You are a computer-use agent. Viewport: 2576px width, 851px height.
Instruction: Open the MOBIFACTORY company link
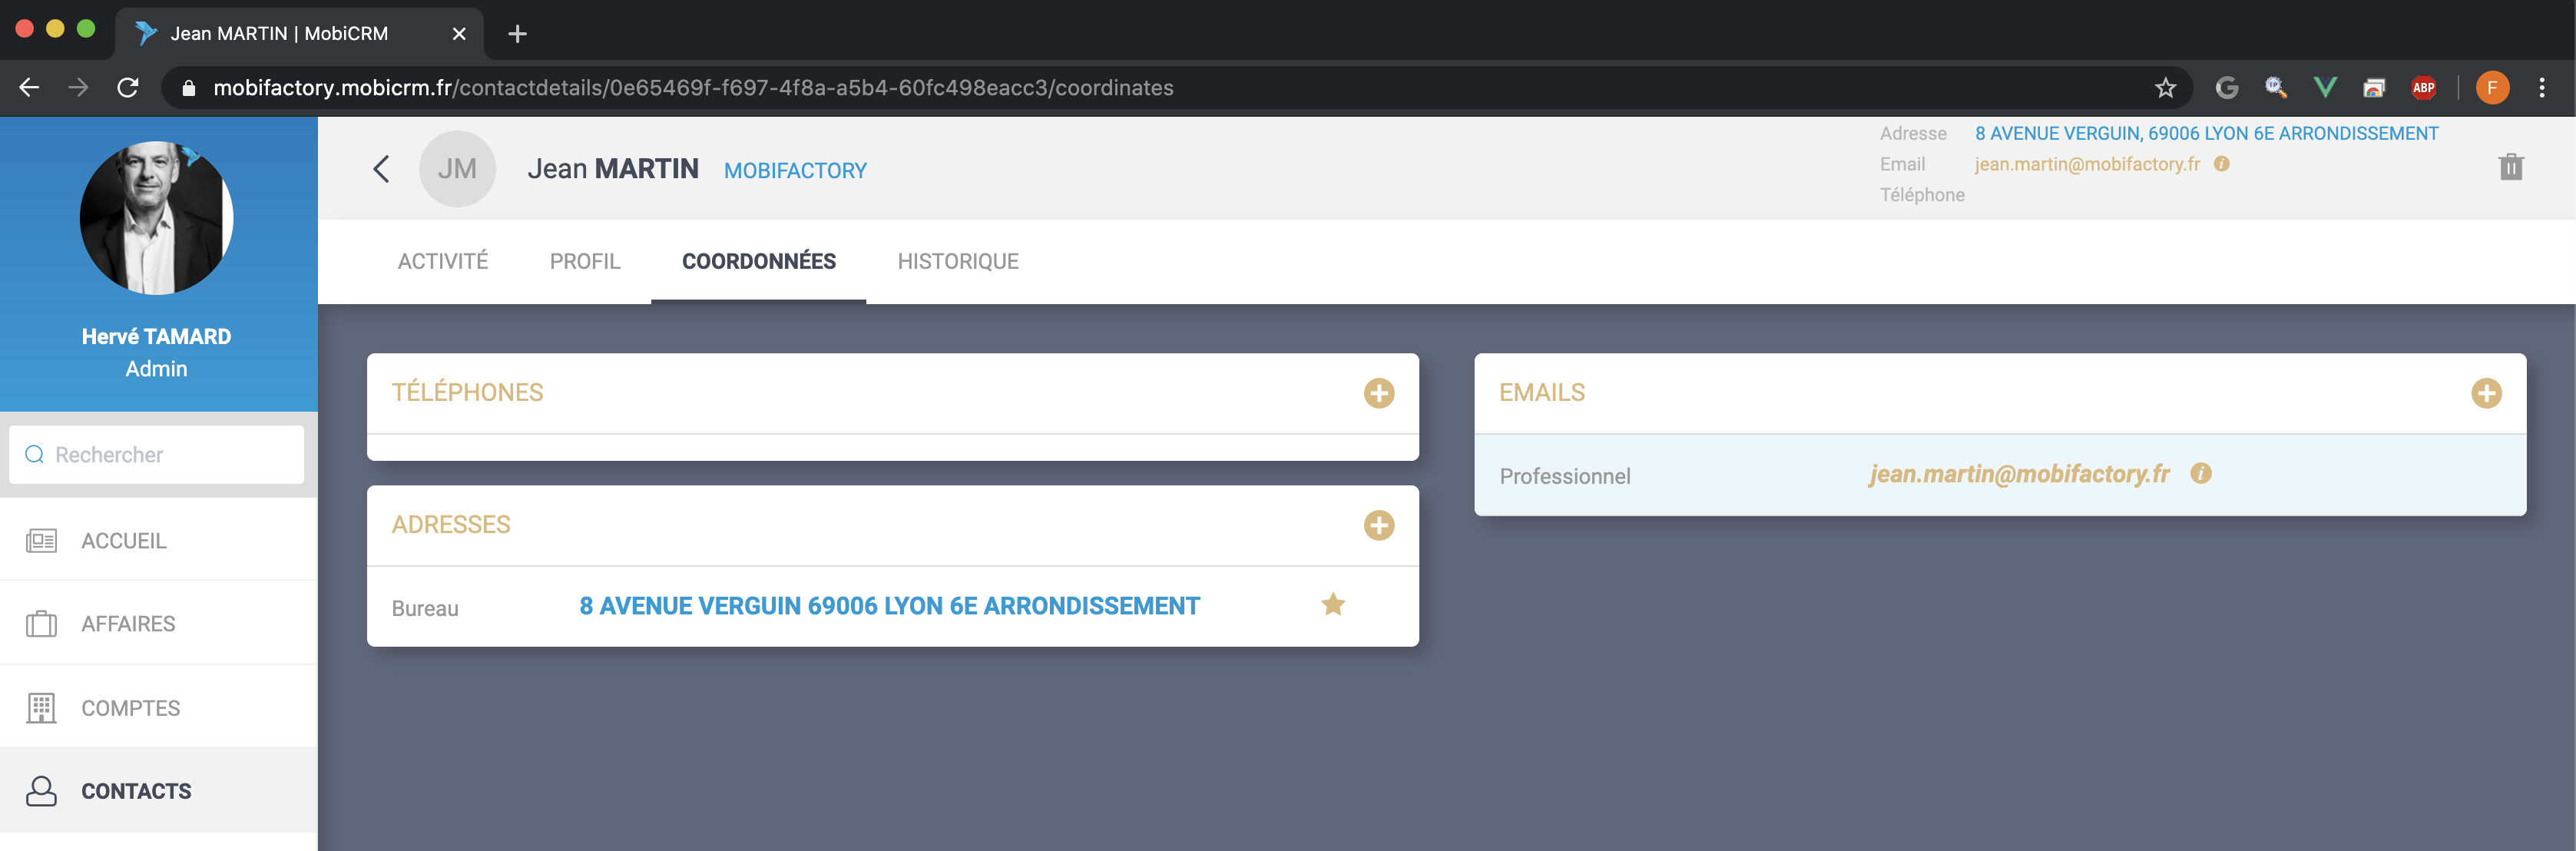[x=795, y=171]
